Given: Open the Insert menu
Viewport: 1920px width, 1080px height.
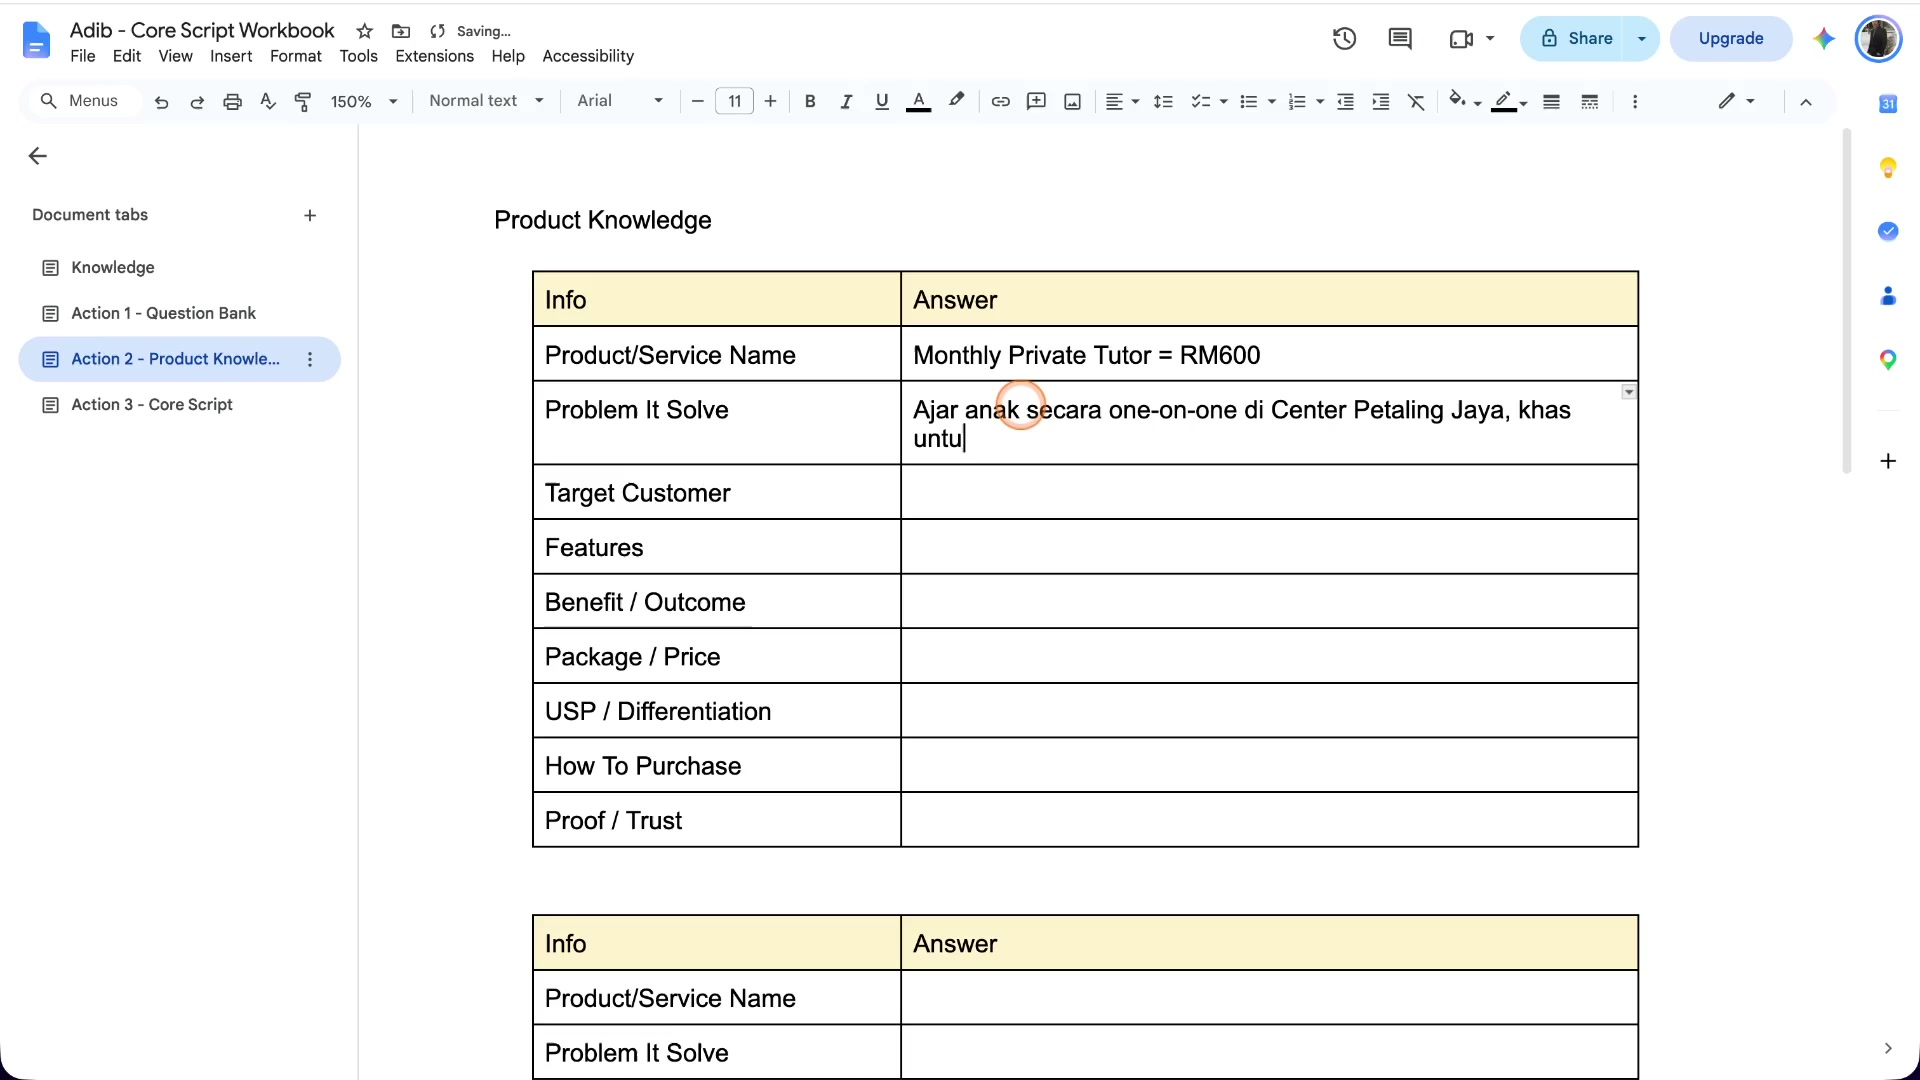Looking at the screenshot, I should 231,57.
